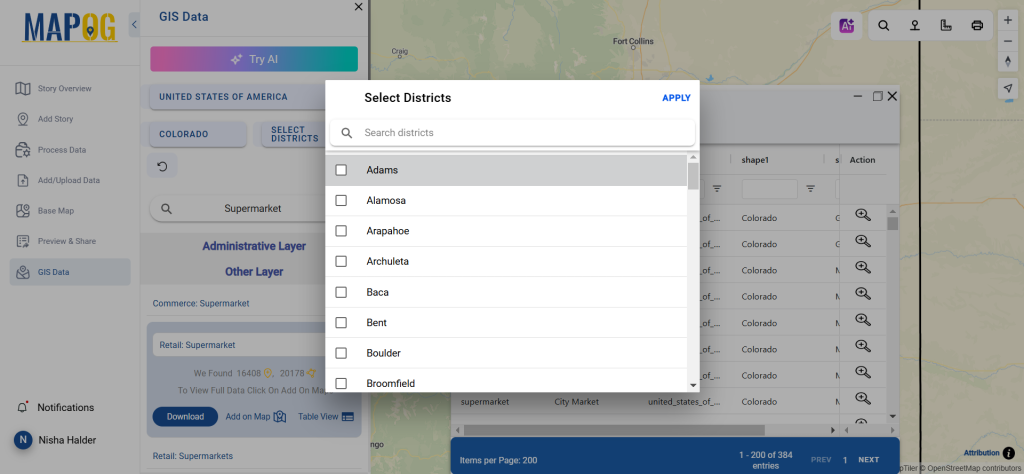Viewport: 1024px width, 474px height.
Task: Open the measure ruler tool
Action: (x=946, y=26)
